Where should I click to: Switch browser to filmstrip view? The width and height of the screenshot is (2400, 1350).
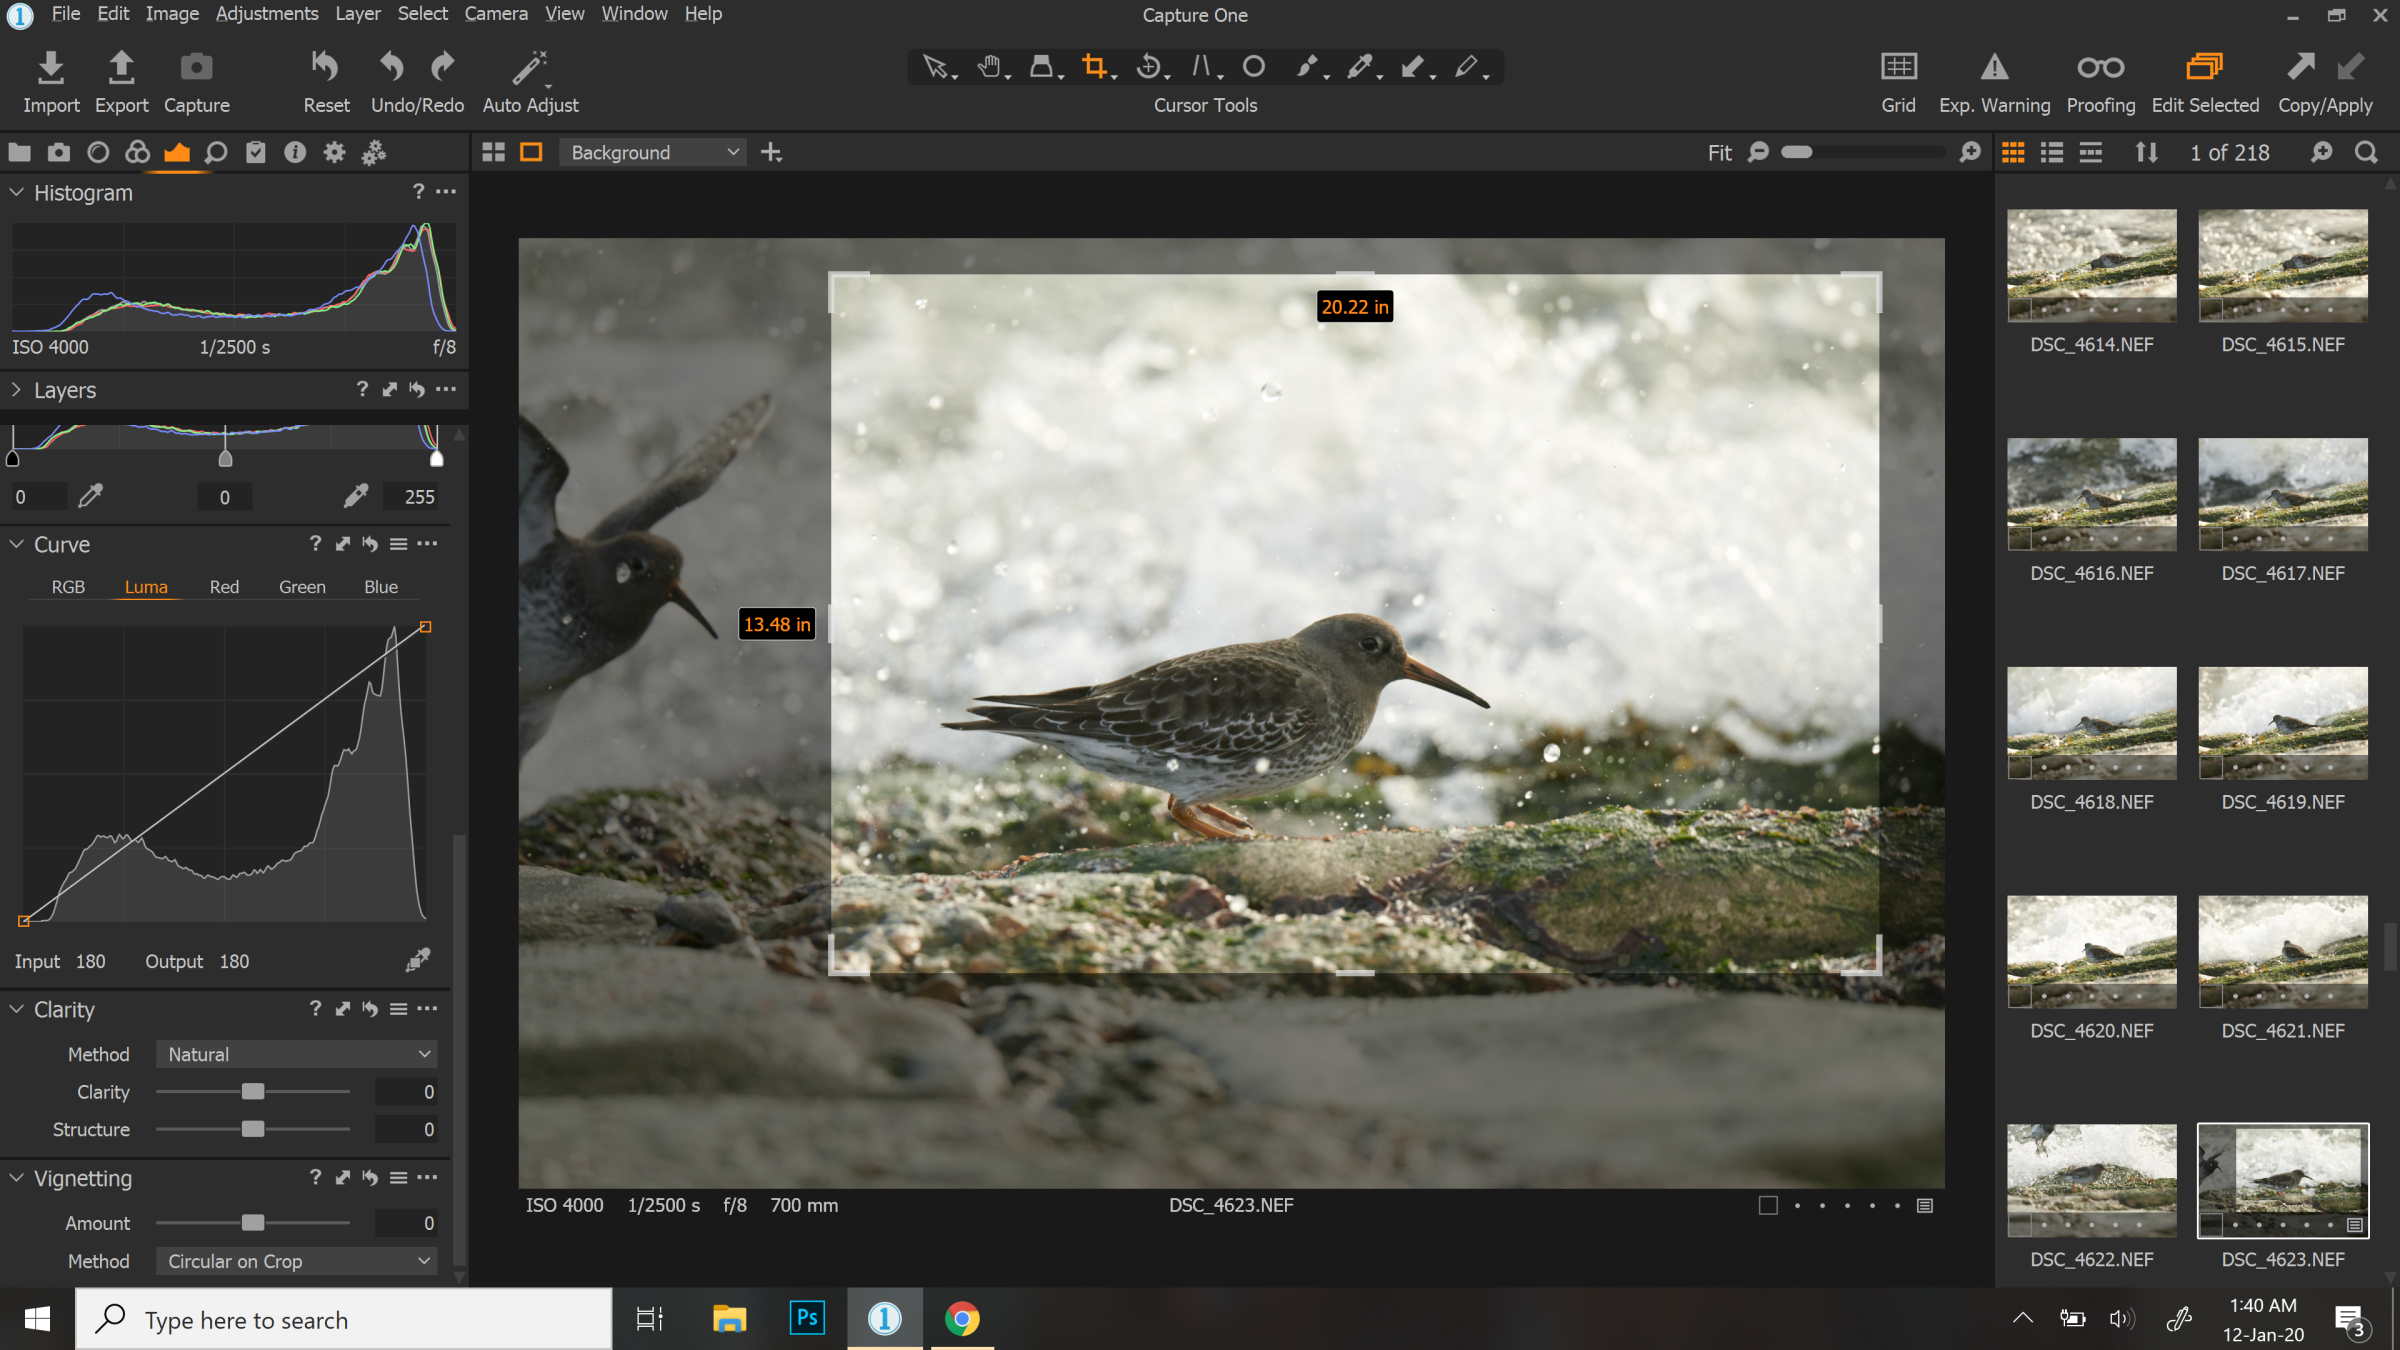click(x=2090, y=152)
